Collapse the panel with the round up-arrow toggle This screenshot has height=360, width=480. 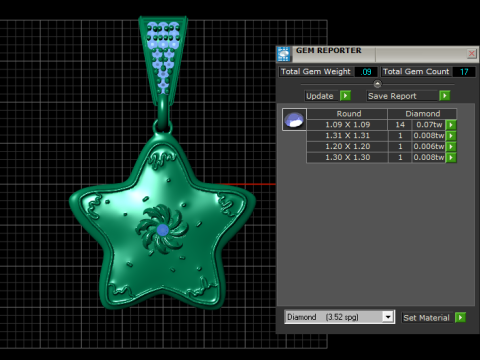(377, 84)
